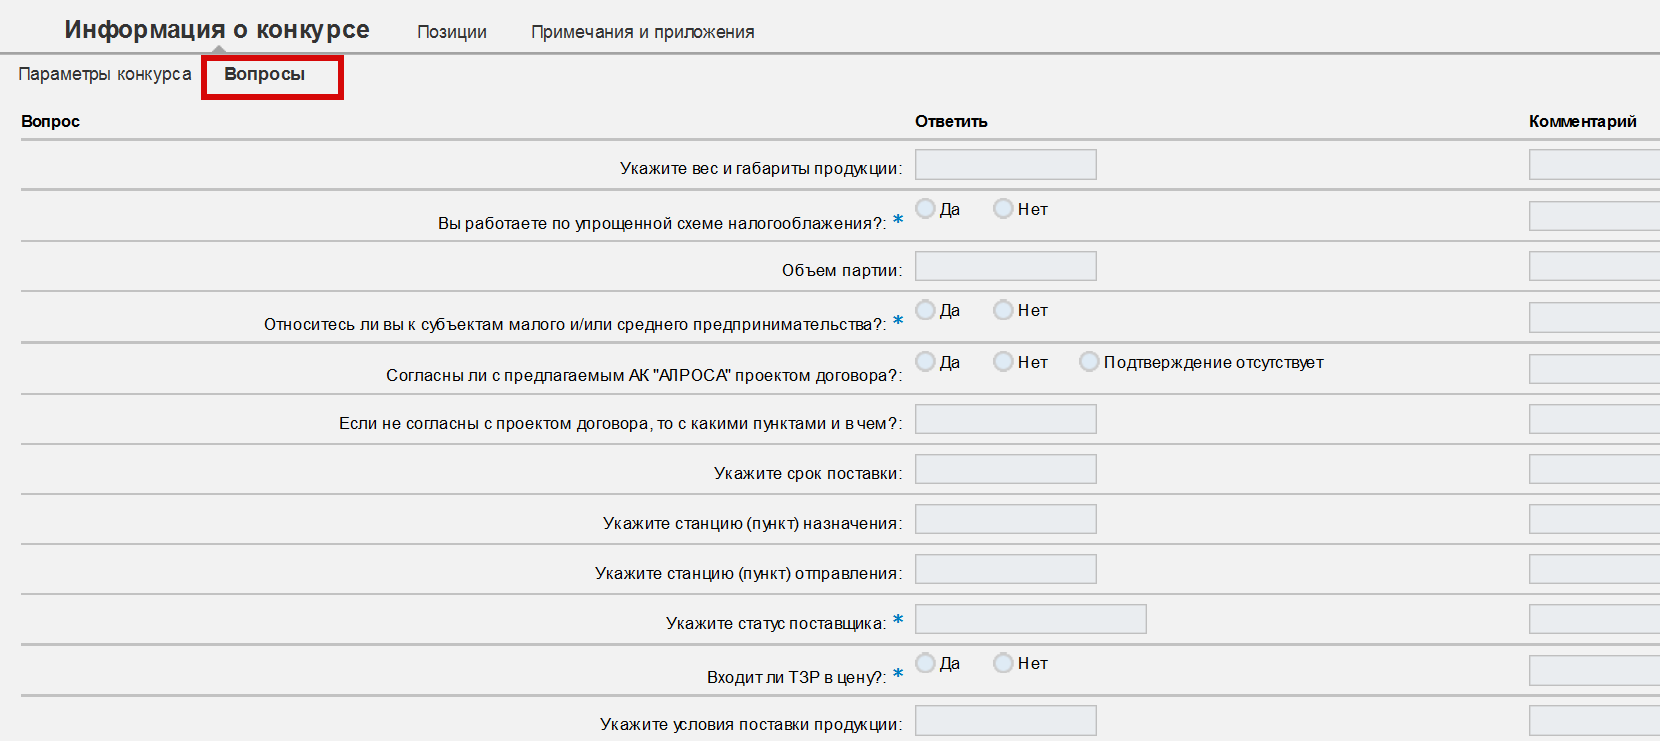Select the Вопросы sub-tab

pyautogui.click(x=265, y=74)
